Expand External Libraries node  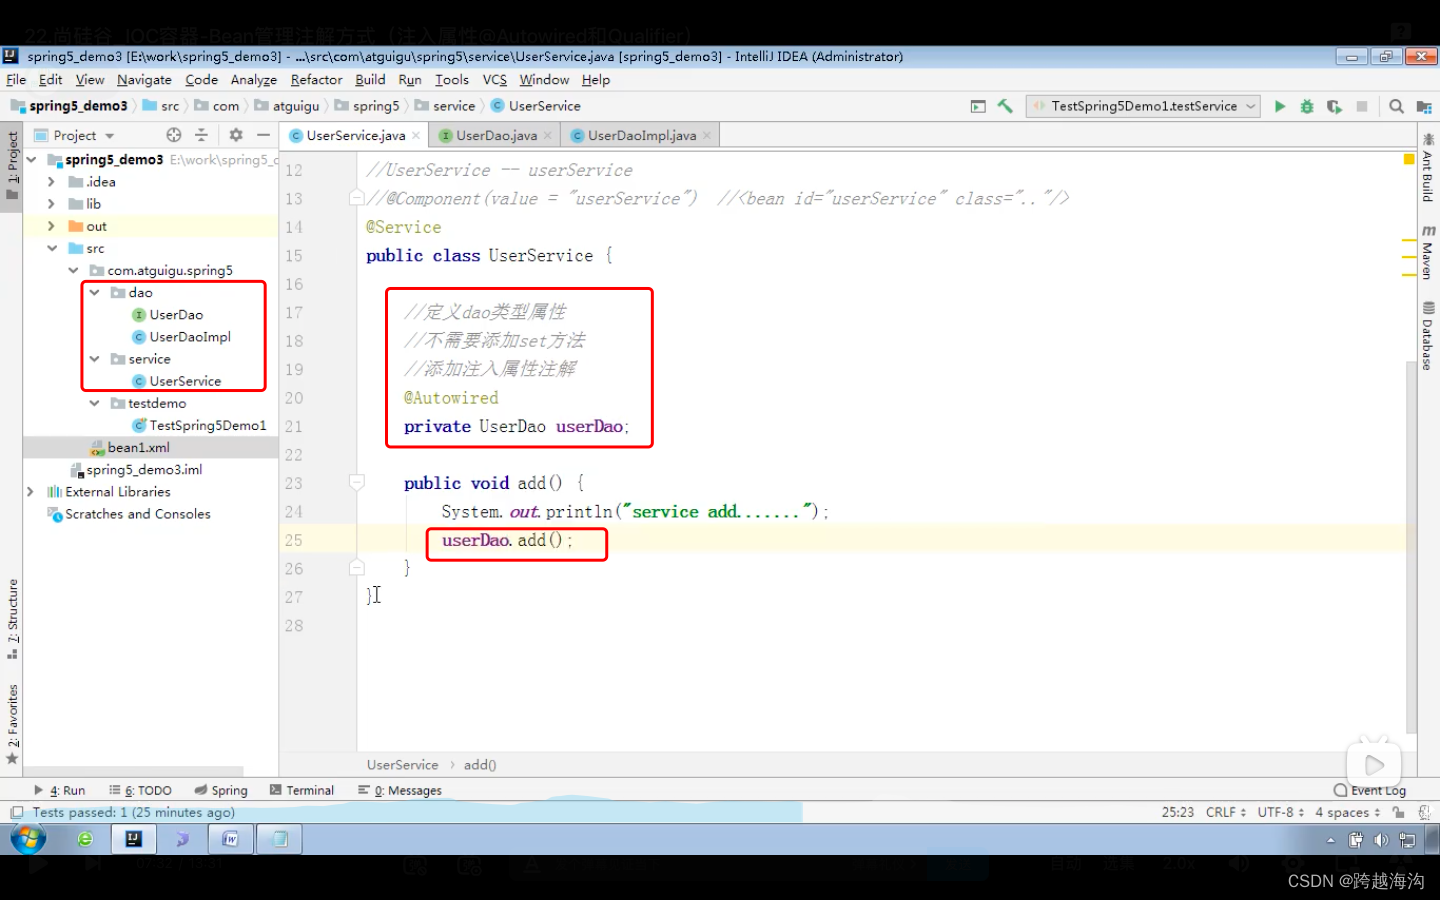point(30,492)
